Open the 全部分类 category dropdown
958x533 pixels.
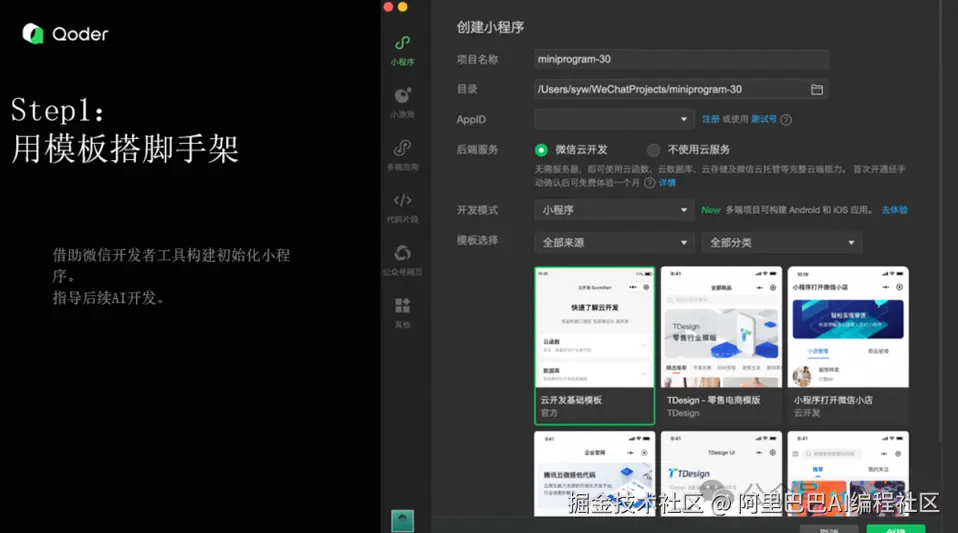781,243
